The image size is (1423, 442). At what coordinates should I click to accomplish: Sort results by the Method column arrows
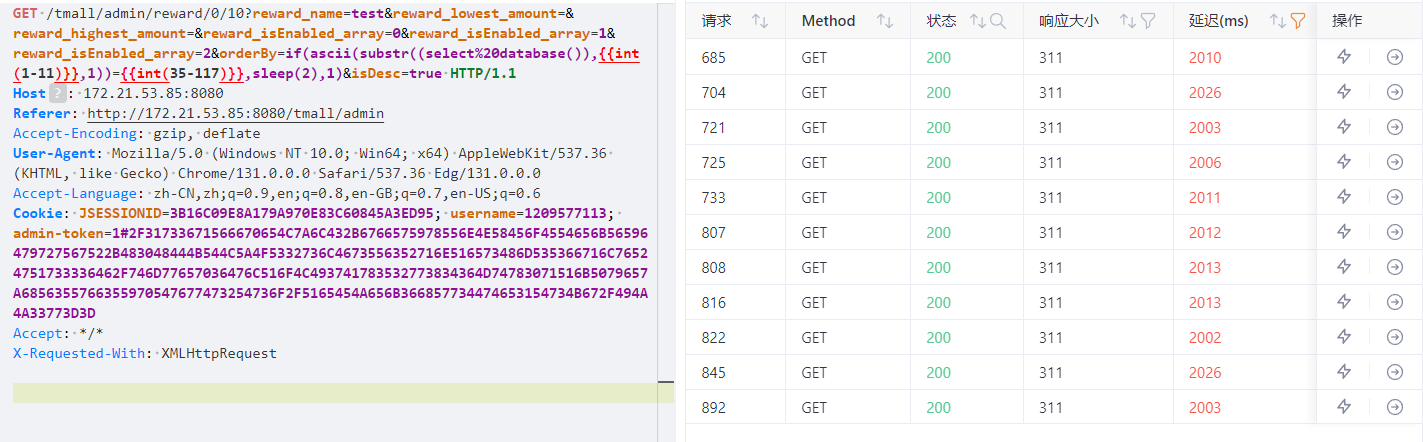(x=884, y=21)
